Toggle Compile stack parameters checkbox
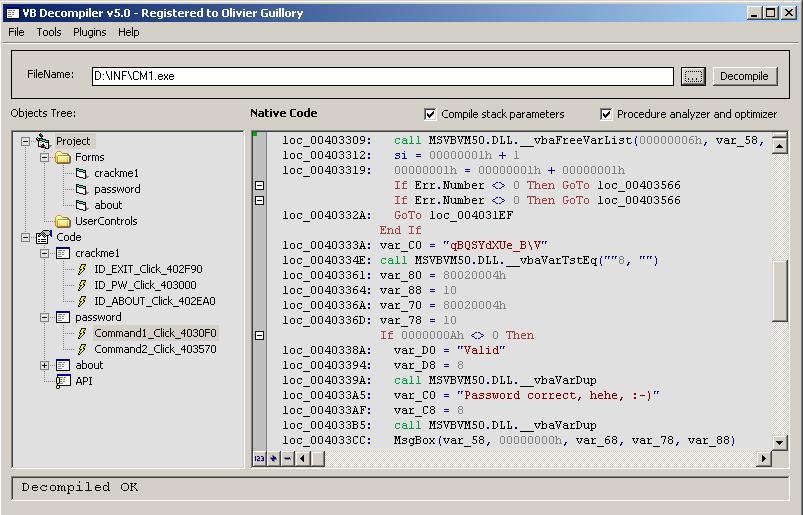The image size is (803, 515). (x=430, y=114)
